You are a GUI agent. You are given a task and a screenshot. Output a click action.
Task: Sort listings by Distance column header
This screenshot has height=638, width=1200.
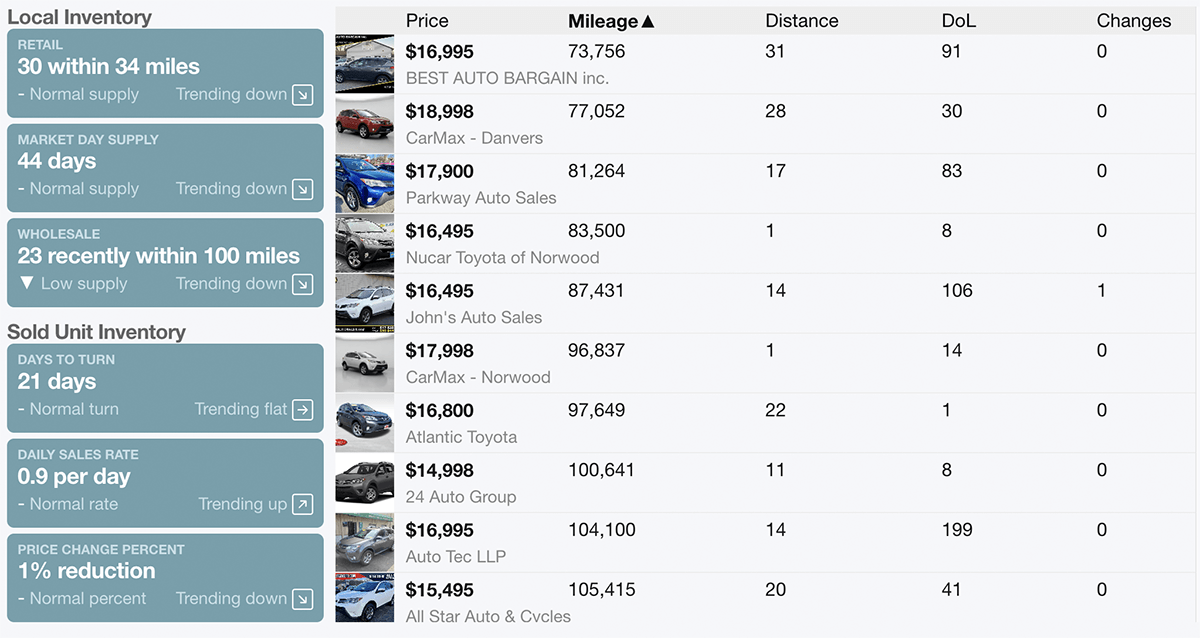(801, 21)
